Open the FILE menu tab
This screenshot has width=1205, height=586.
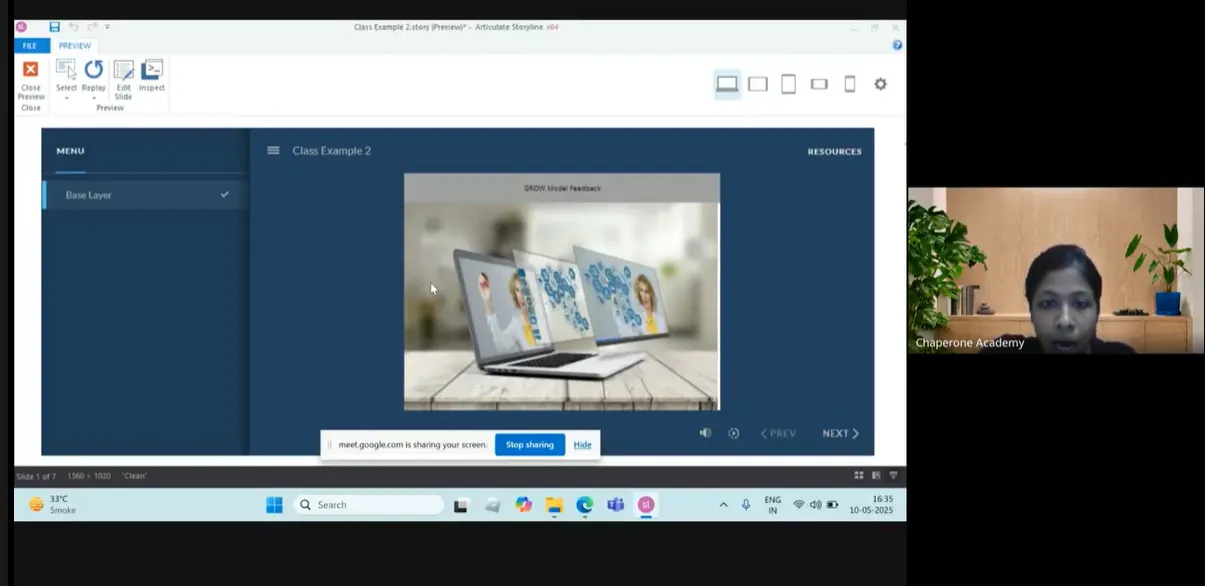[x=30, y=46]
